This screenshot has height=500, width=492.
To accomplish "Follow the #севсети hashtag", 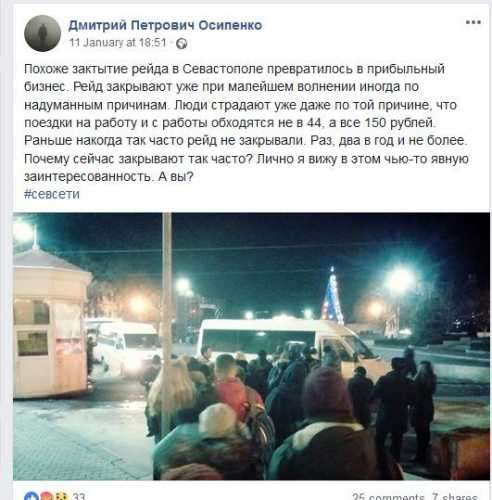I will pos(52,194).
